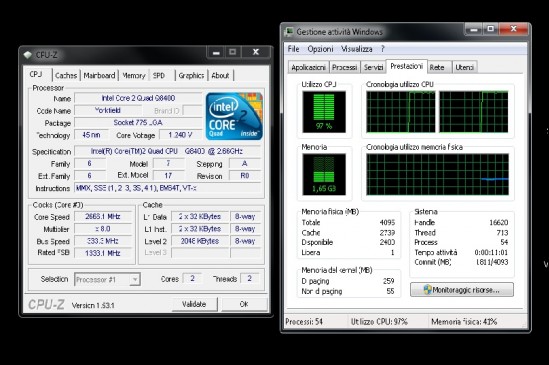Image resolution: width=549 pixels, height=365 pixels.
Task: Click the Task Manager title bar icon
Action: coord(289,32)
